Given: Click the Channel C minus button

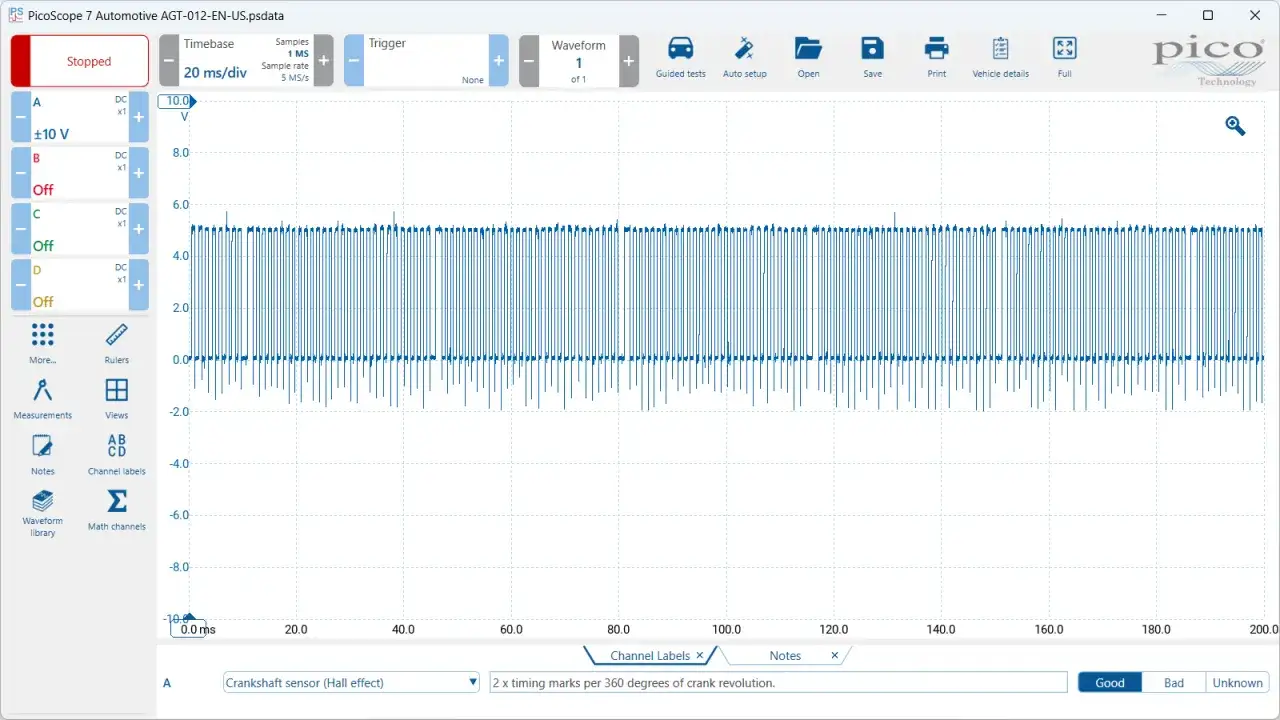Looking at the screenshot, I should (20, 229).
